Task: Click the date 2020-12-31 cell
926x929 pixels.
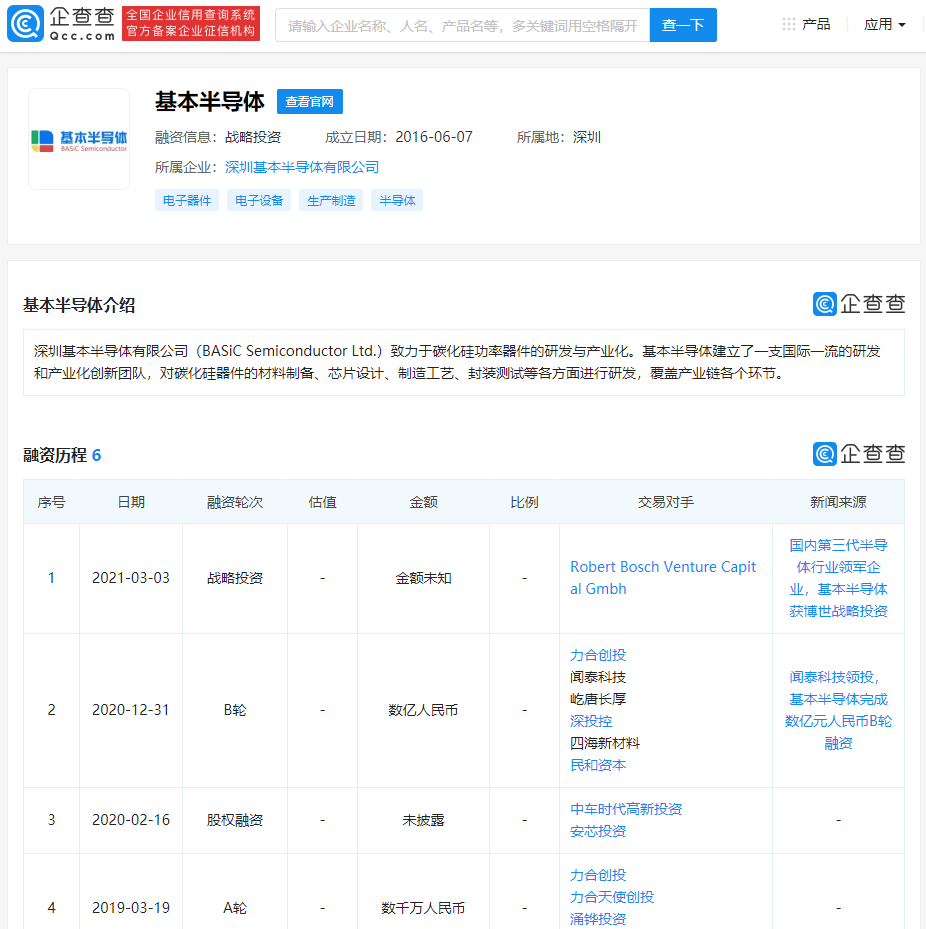Action: click(x=131, y=710)
